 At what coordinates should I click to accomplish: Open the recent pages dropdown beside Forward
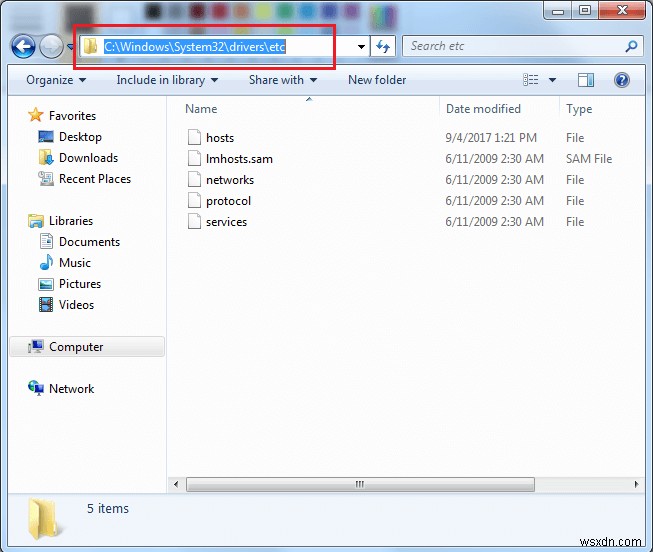(70, 47)
